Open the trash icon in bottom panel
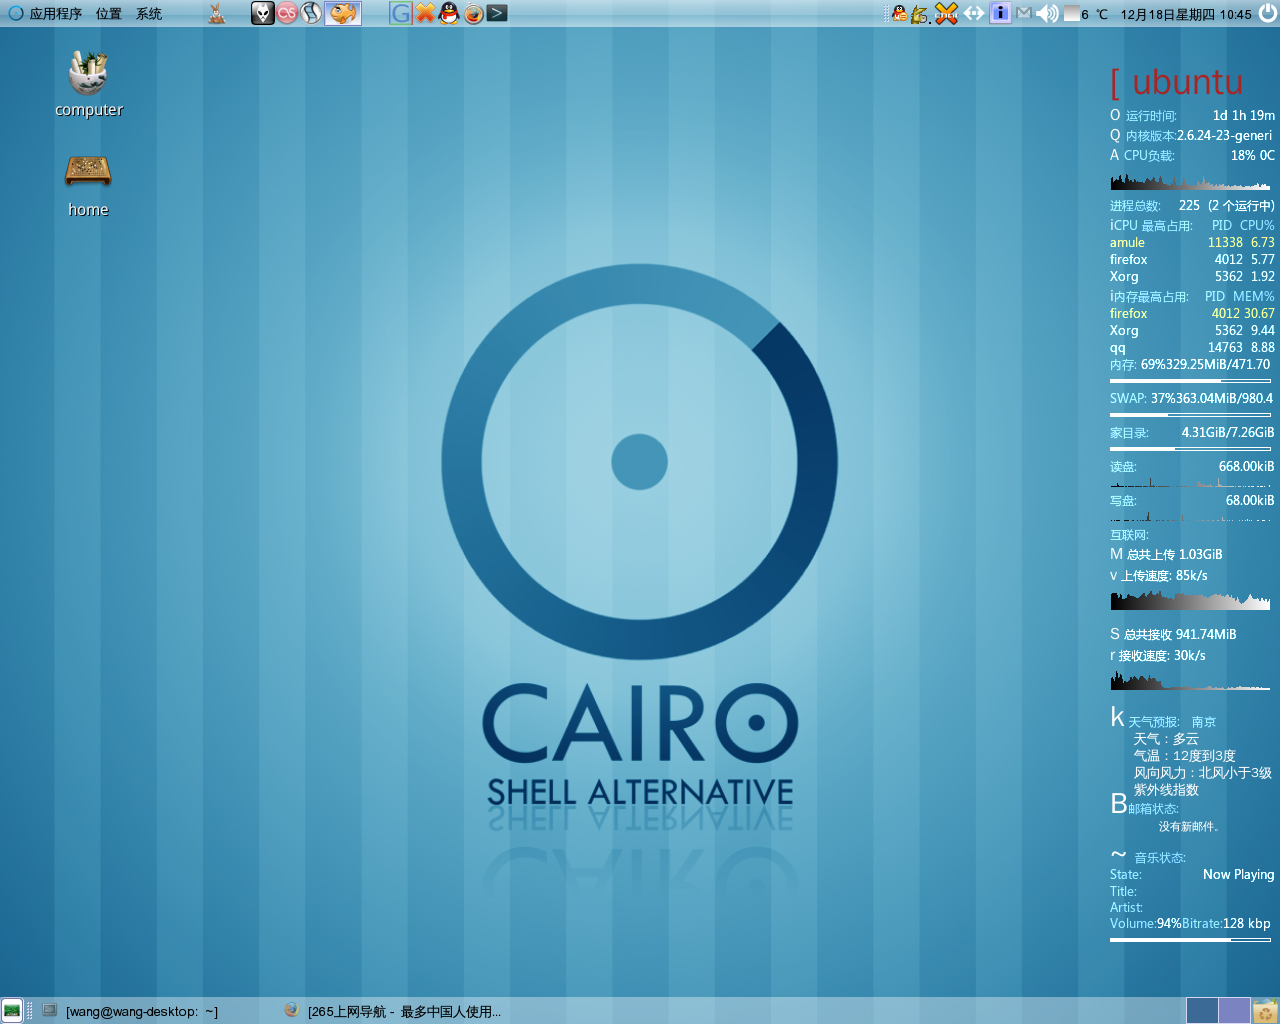This screenshot has width=1280, height=1024. (1265, 1010)
